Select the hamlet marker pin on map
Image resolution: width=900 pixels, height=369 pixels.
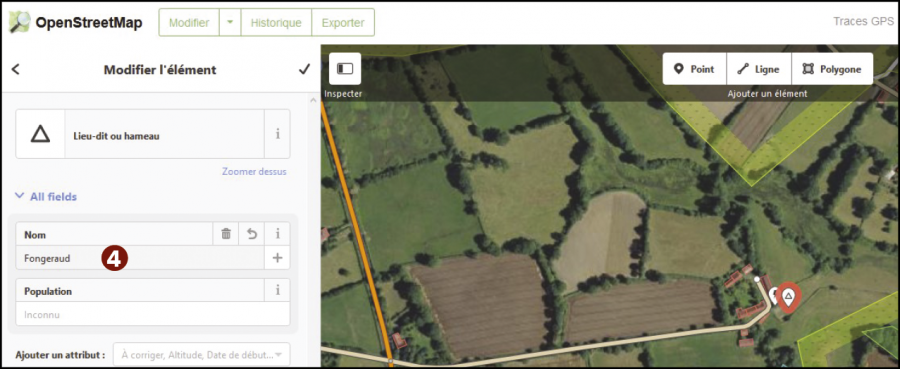coord(789,297)
